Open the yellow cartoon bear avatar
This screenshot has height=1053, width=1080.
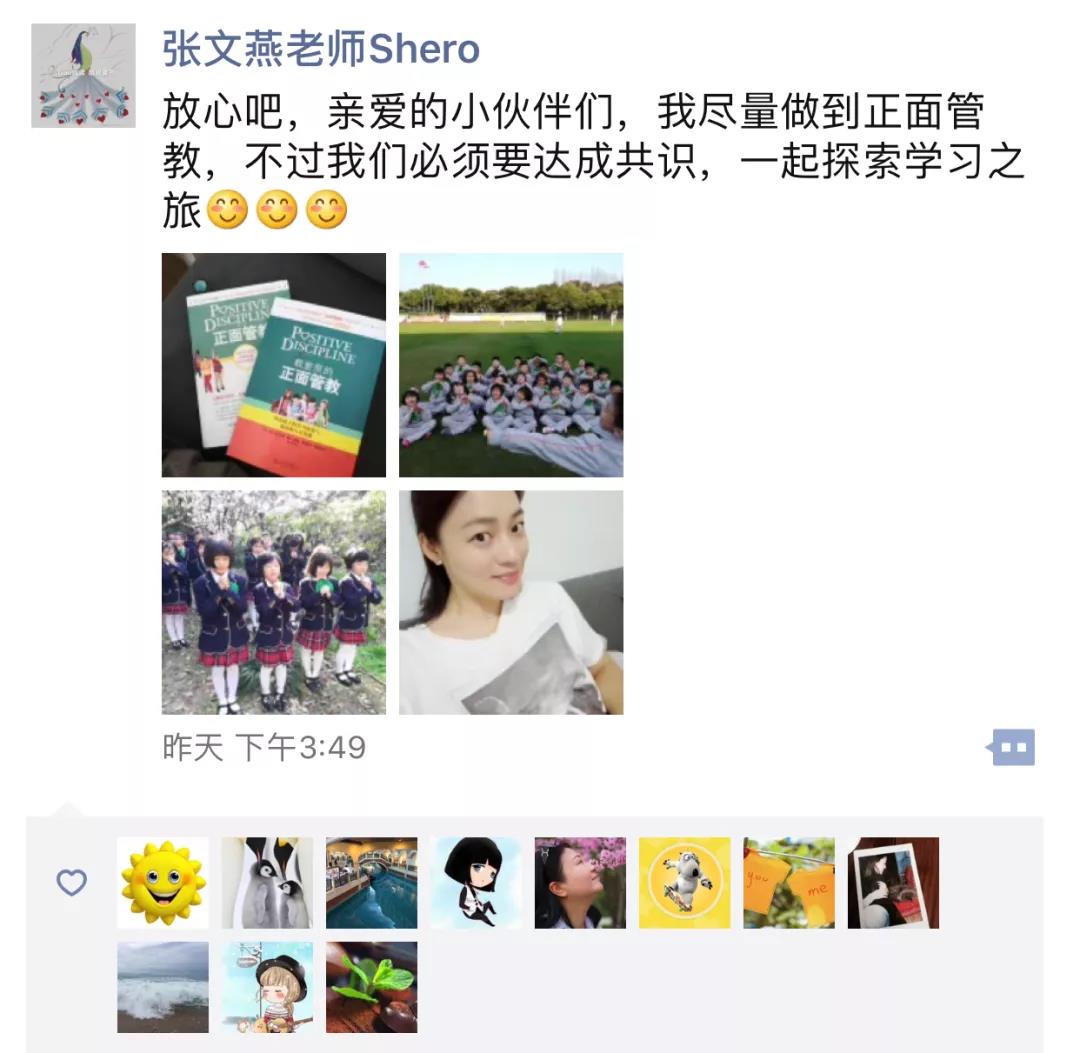click(685, 883)
